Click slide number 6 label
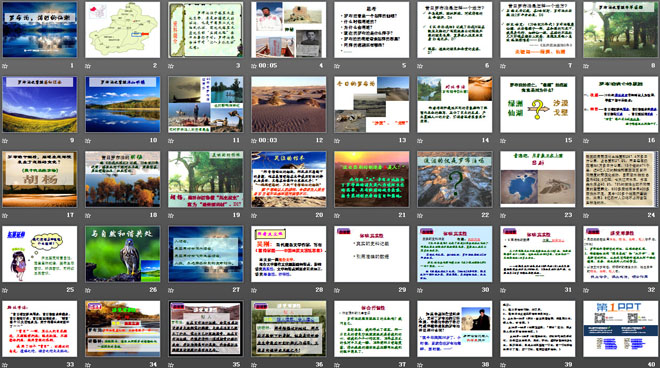This screenshot has width=660, height=368. tap(487, 66)
